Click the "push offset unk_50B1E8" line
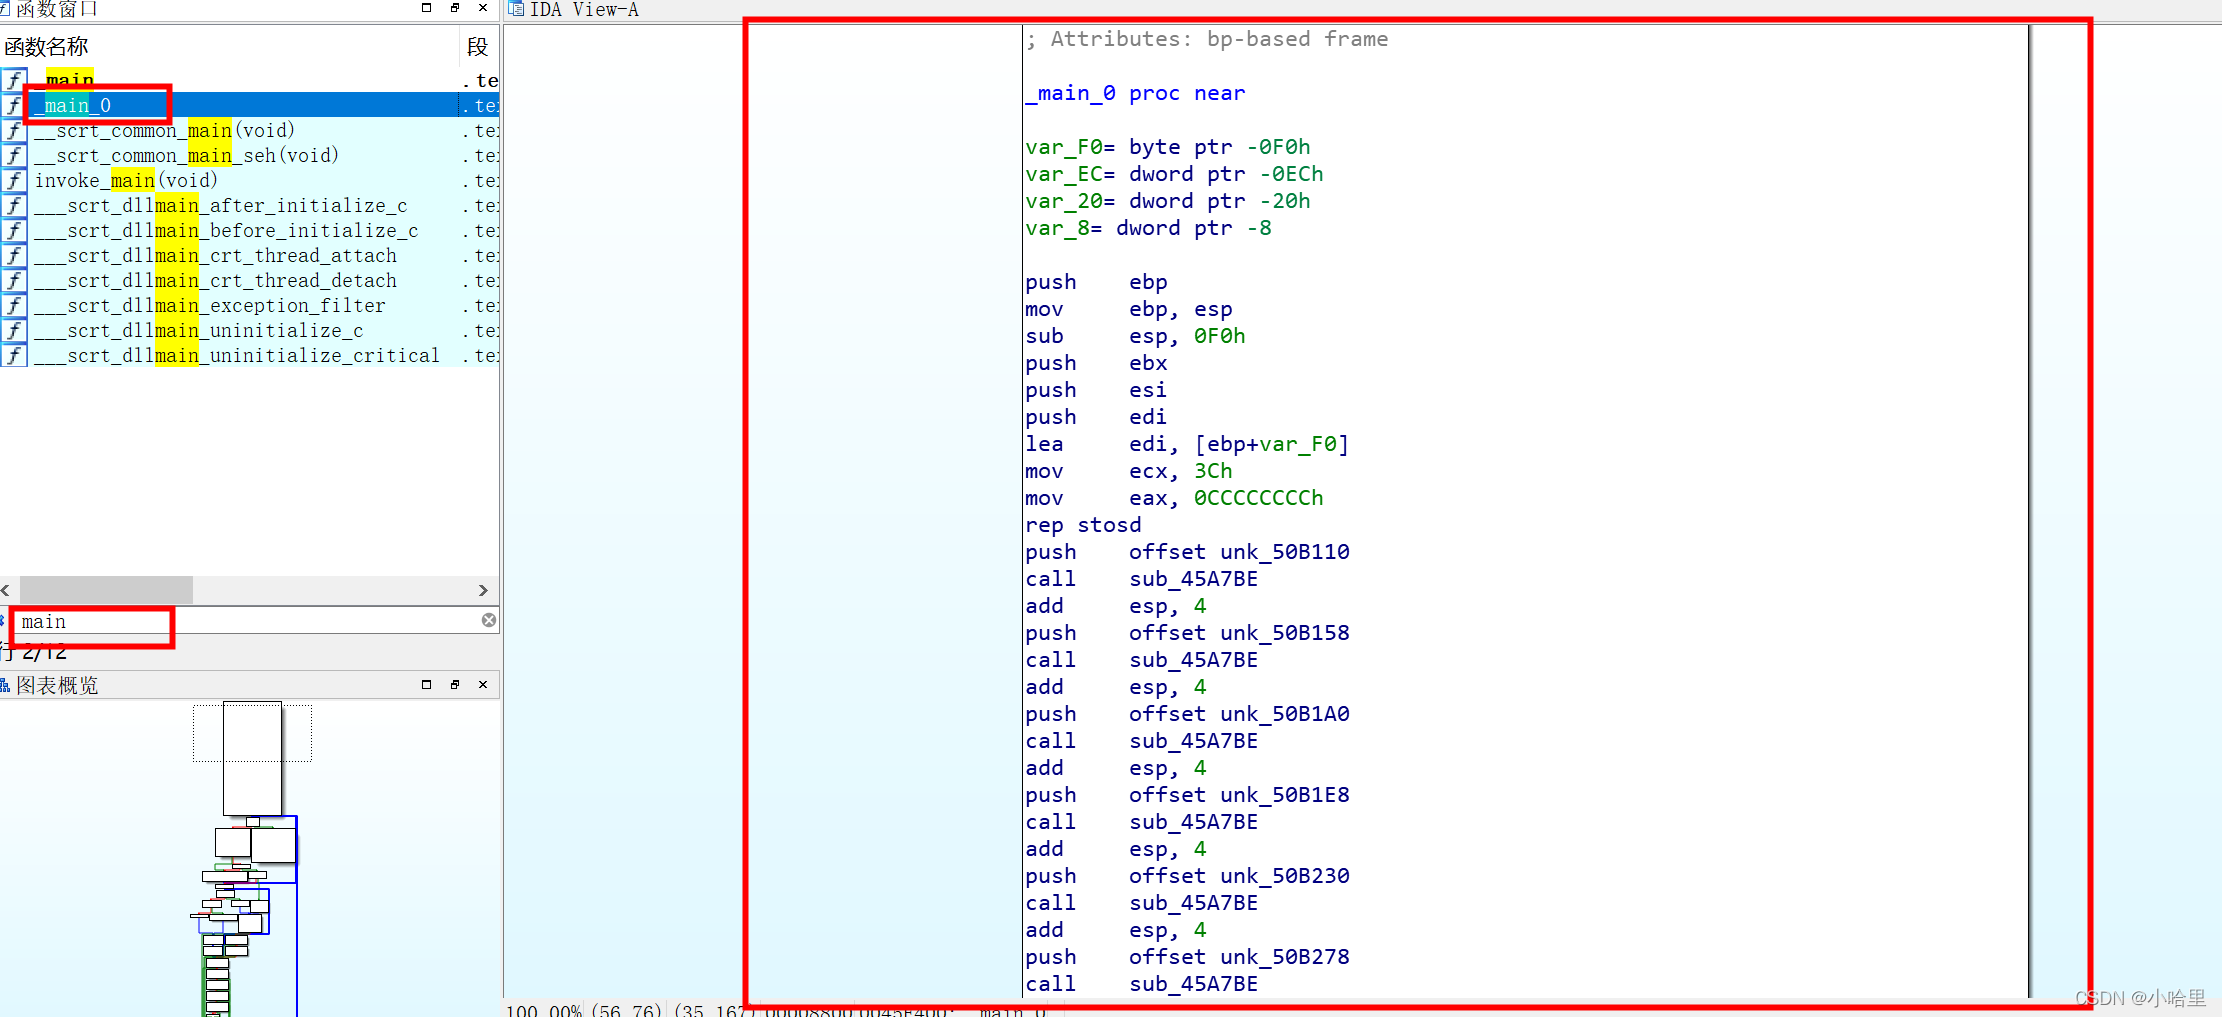Viewport: 2222px width, 1017px height. coord(1187,795)
